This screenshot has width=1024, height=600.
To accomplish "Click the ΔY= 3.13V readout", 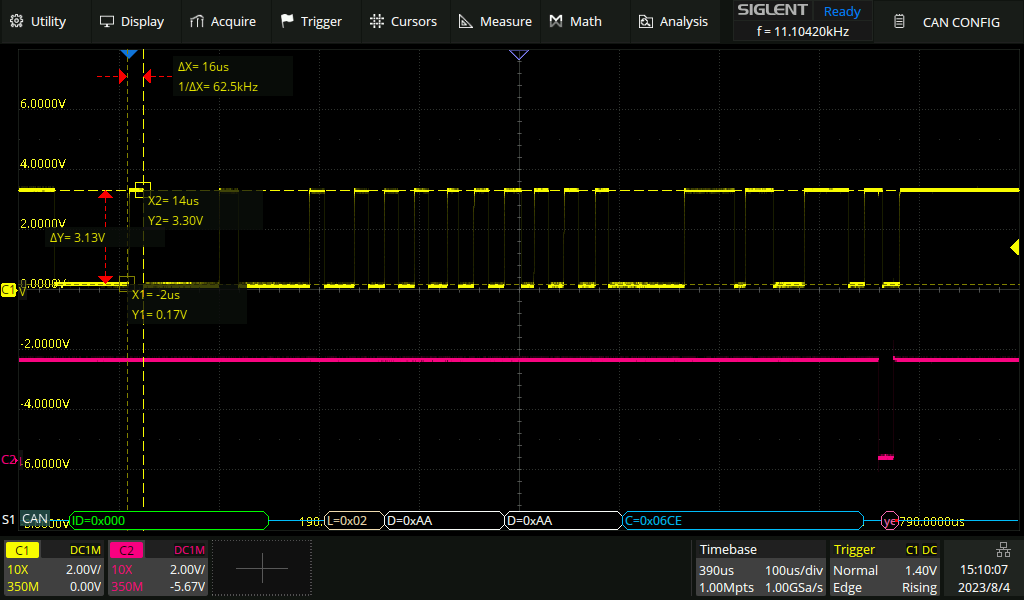I will [x=77, y=238].
